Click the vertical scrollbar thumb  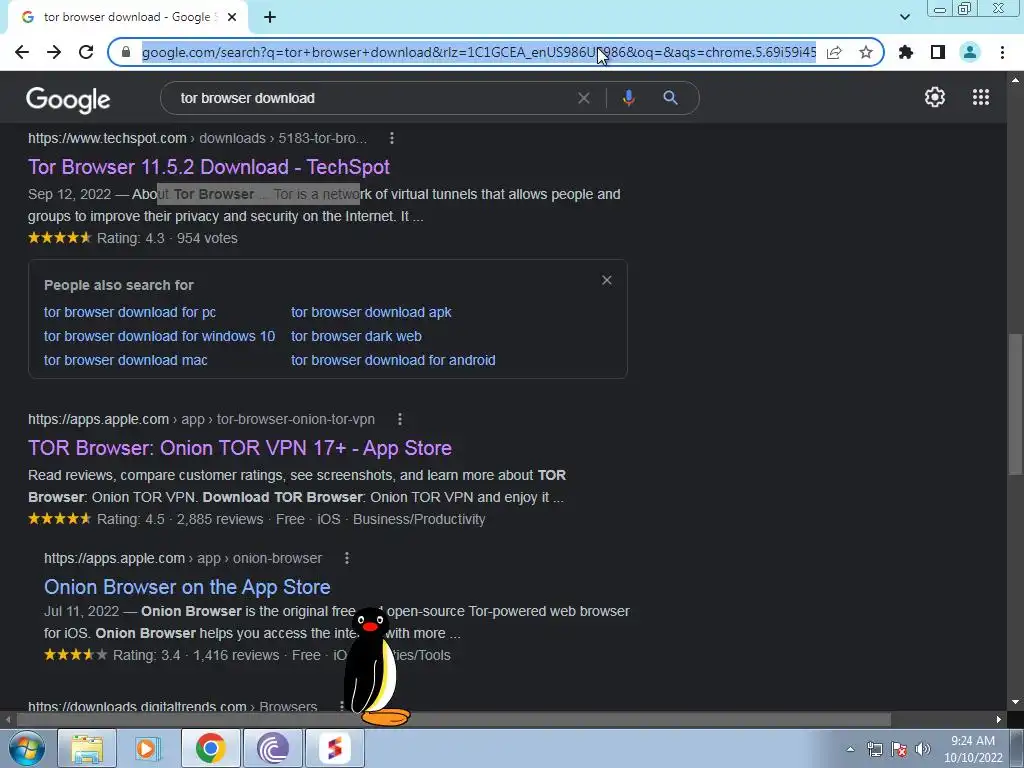pos(1015,405)
